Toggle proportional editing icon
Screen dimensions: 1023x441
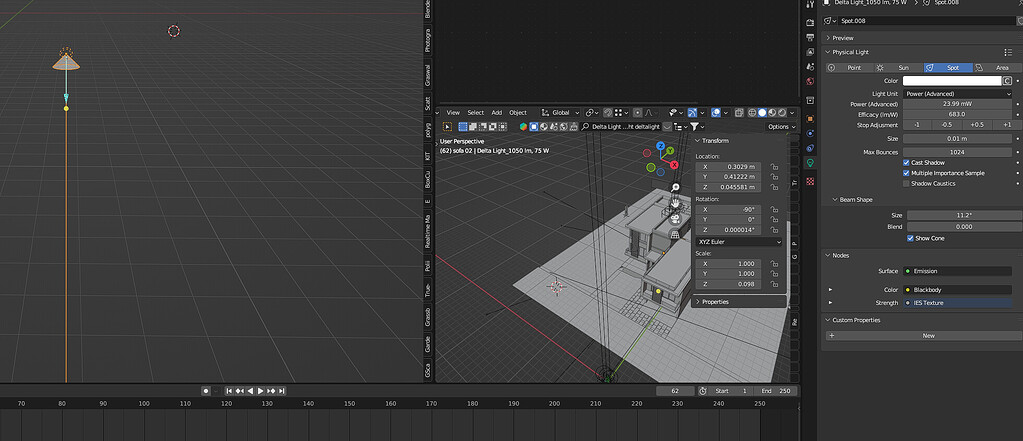(637, 113)
